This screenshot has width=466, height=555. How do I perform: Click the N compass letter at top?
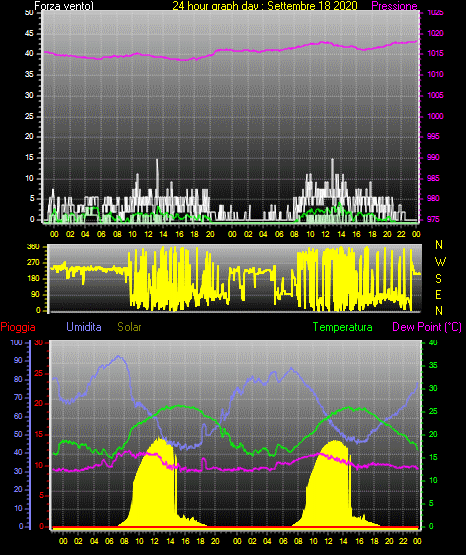439,245
